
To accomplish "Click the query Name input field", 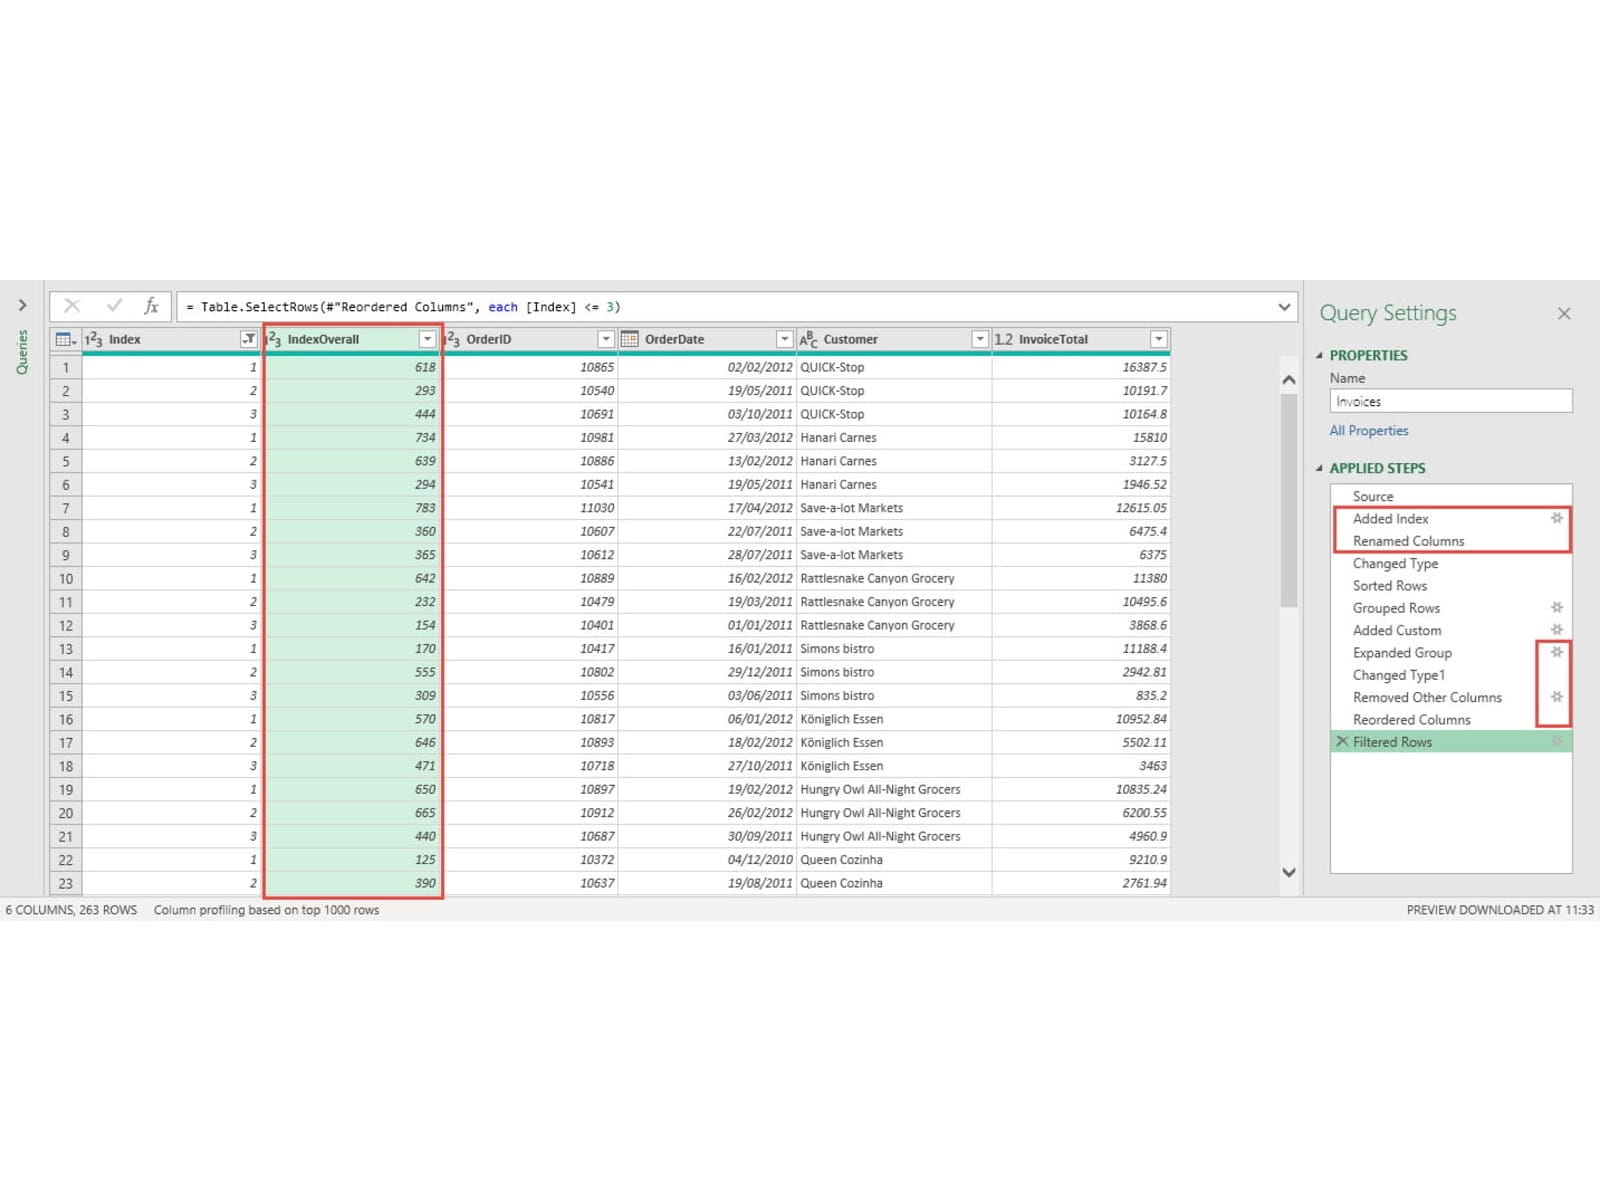I will click(1450, 401).
